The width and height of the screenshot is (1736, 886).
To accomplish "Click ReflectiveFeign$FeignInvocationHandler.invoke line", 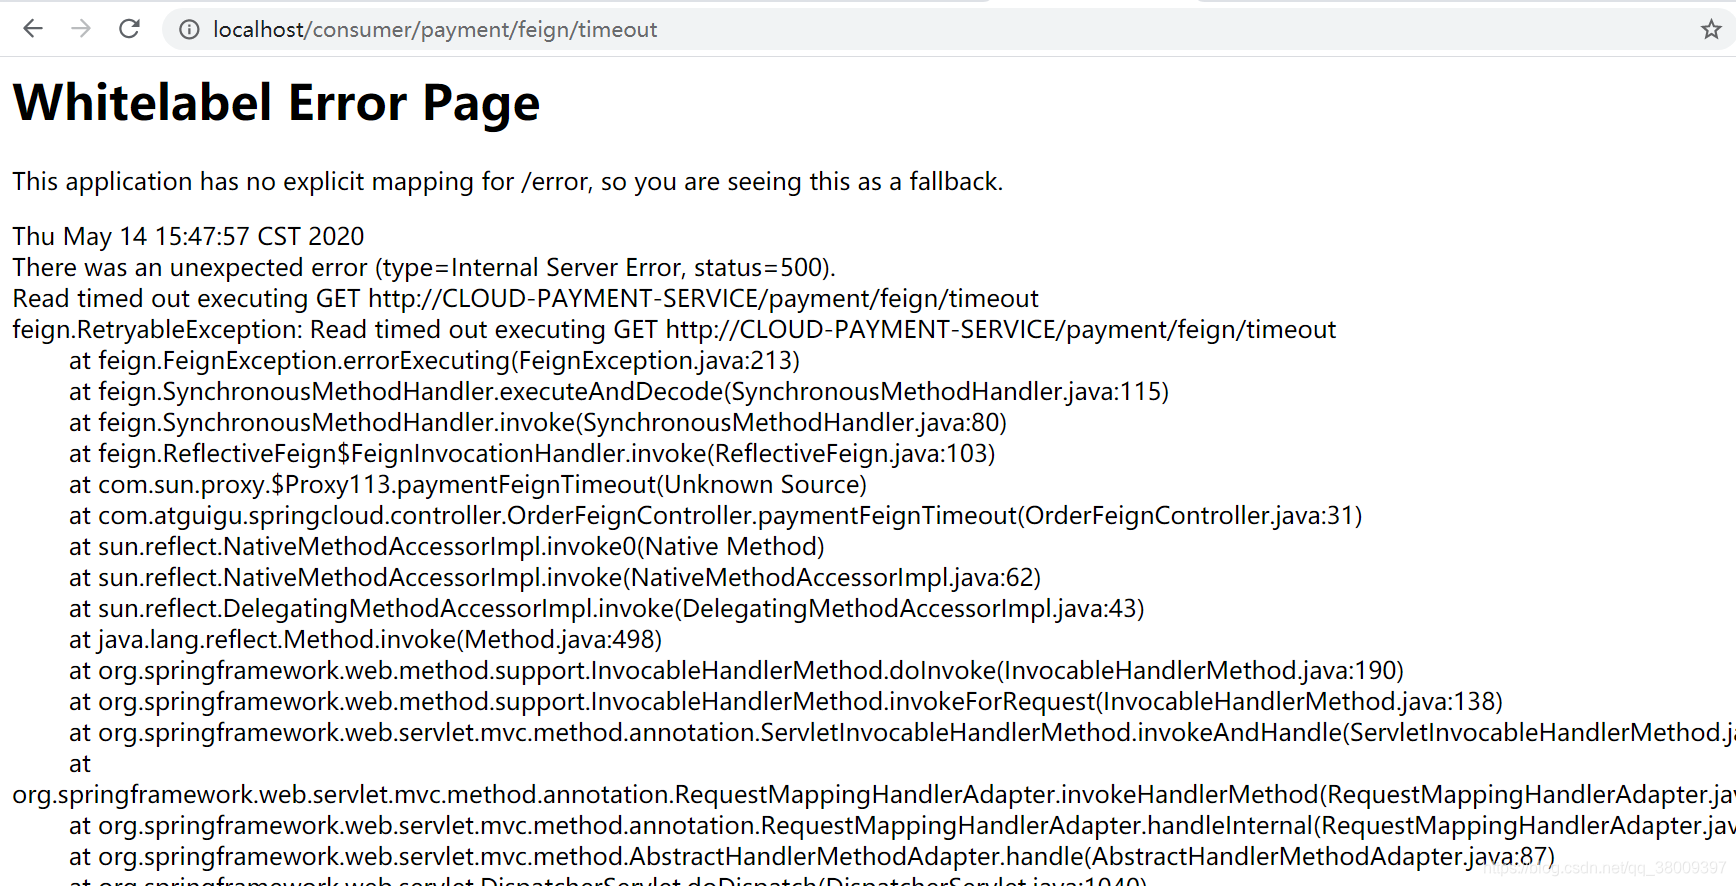I will click(532, 453).
